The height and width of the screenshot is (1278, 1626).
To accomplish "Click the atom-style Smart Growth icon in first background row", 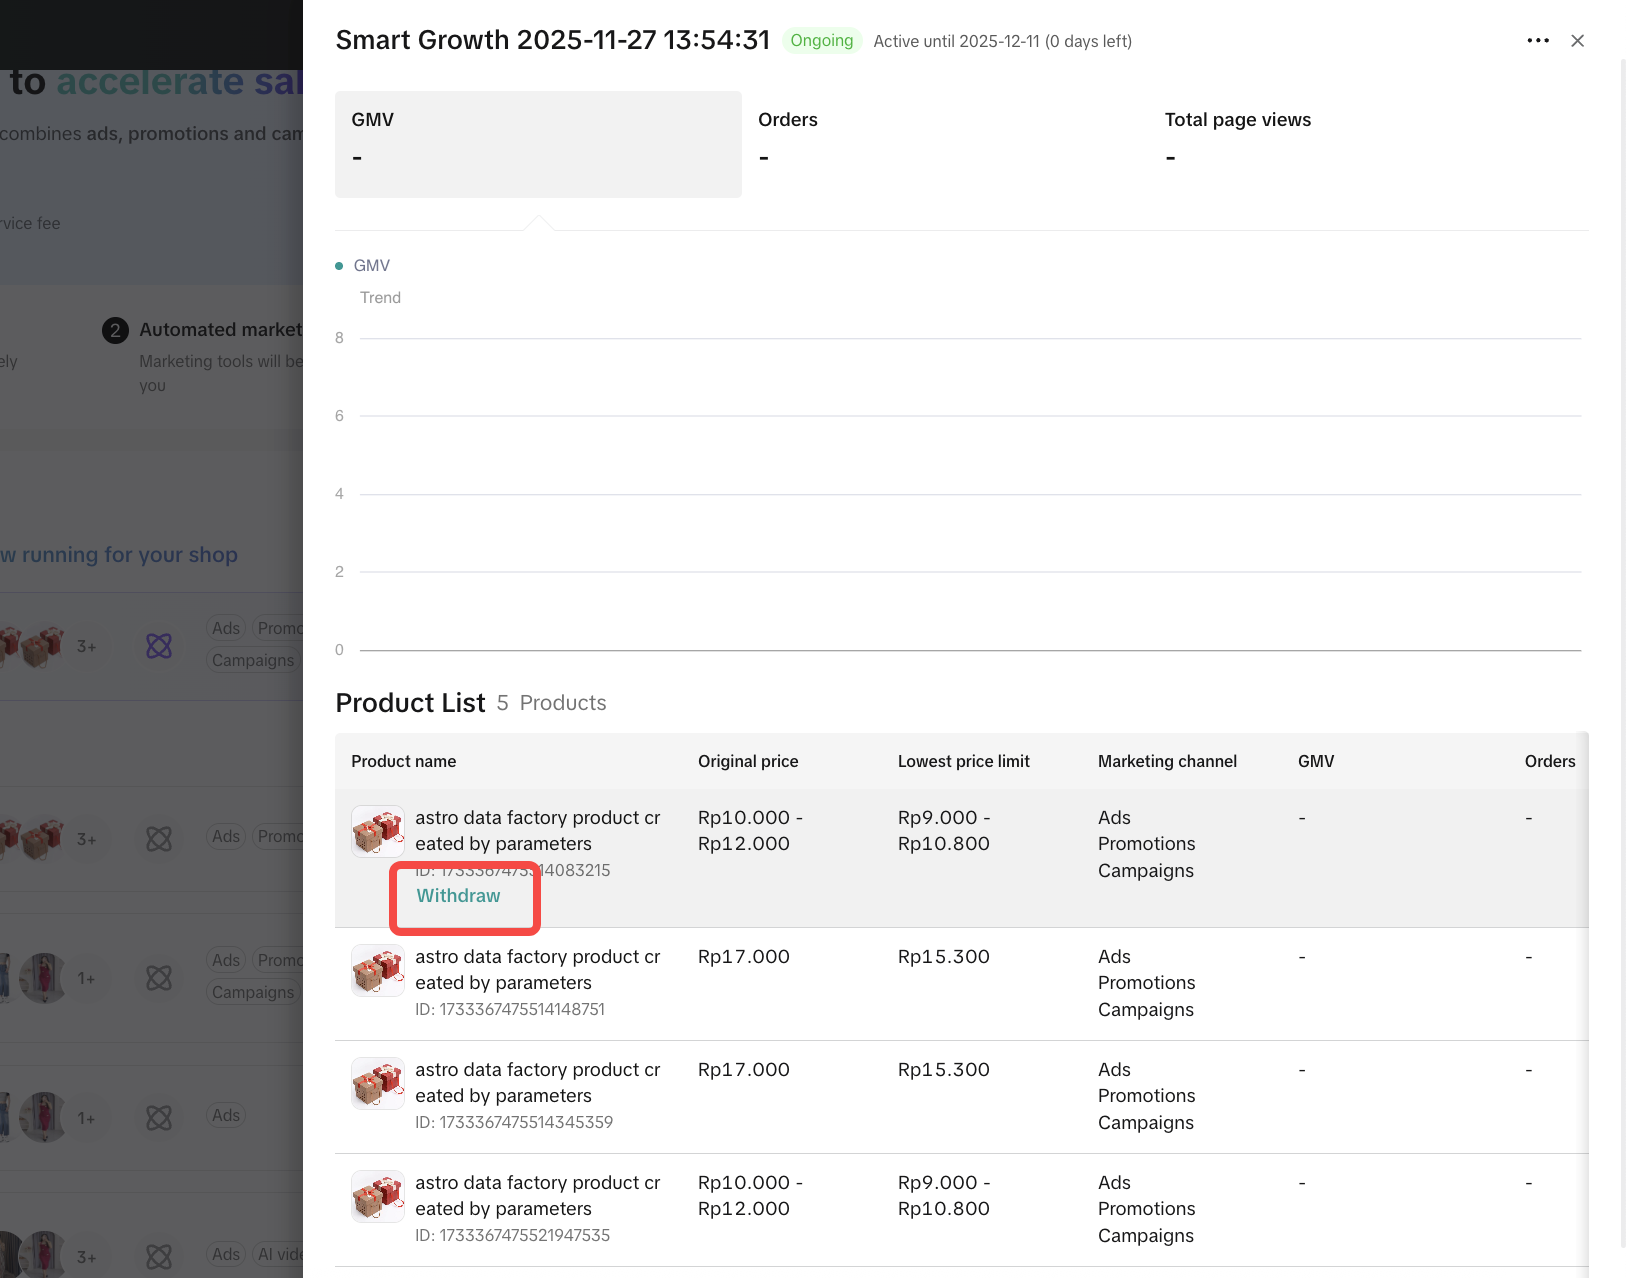I will [159, 646].
